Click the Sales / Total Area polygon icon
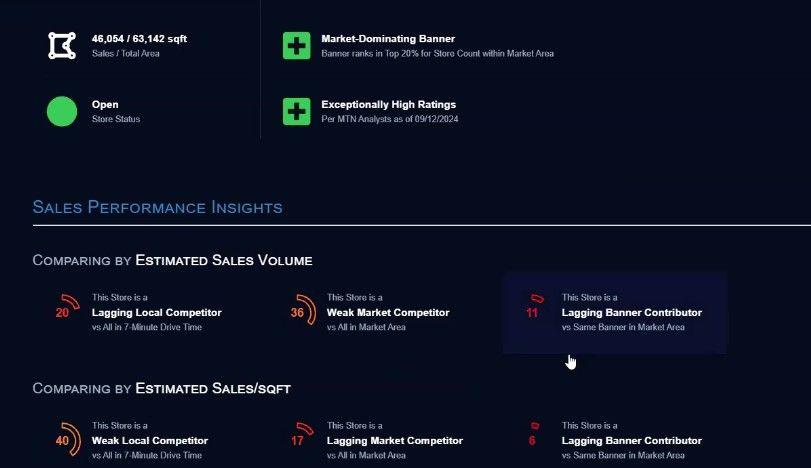The image size is (811, 468). pyautogui.click(x=62, y=45)
